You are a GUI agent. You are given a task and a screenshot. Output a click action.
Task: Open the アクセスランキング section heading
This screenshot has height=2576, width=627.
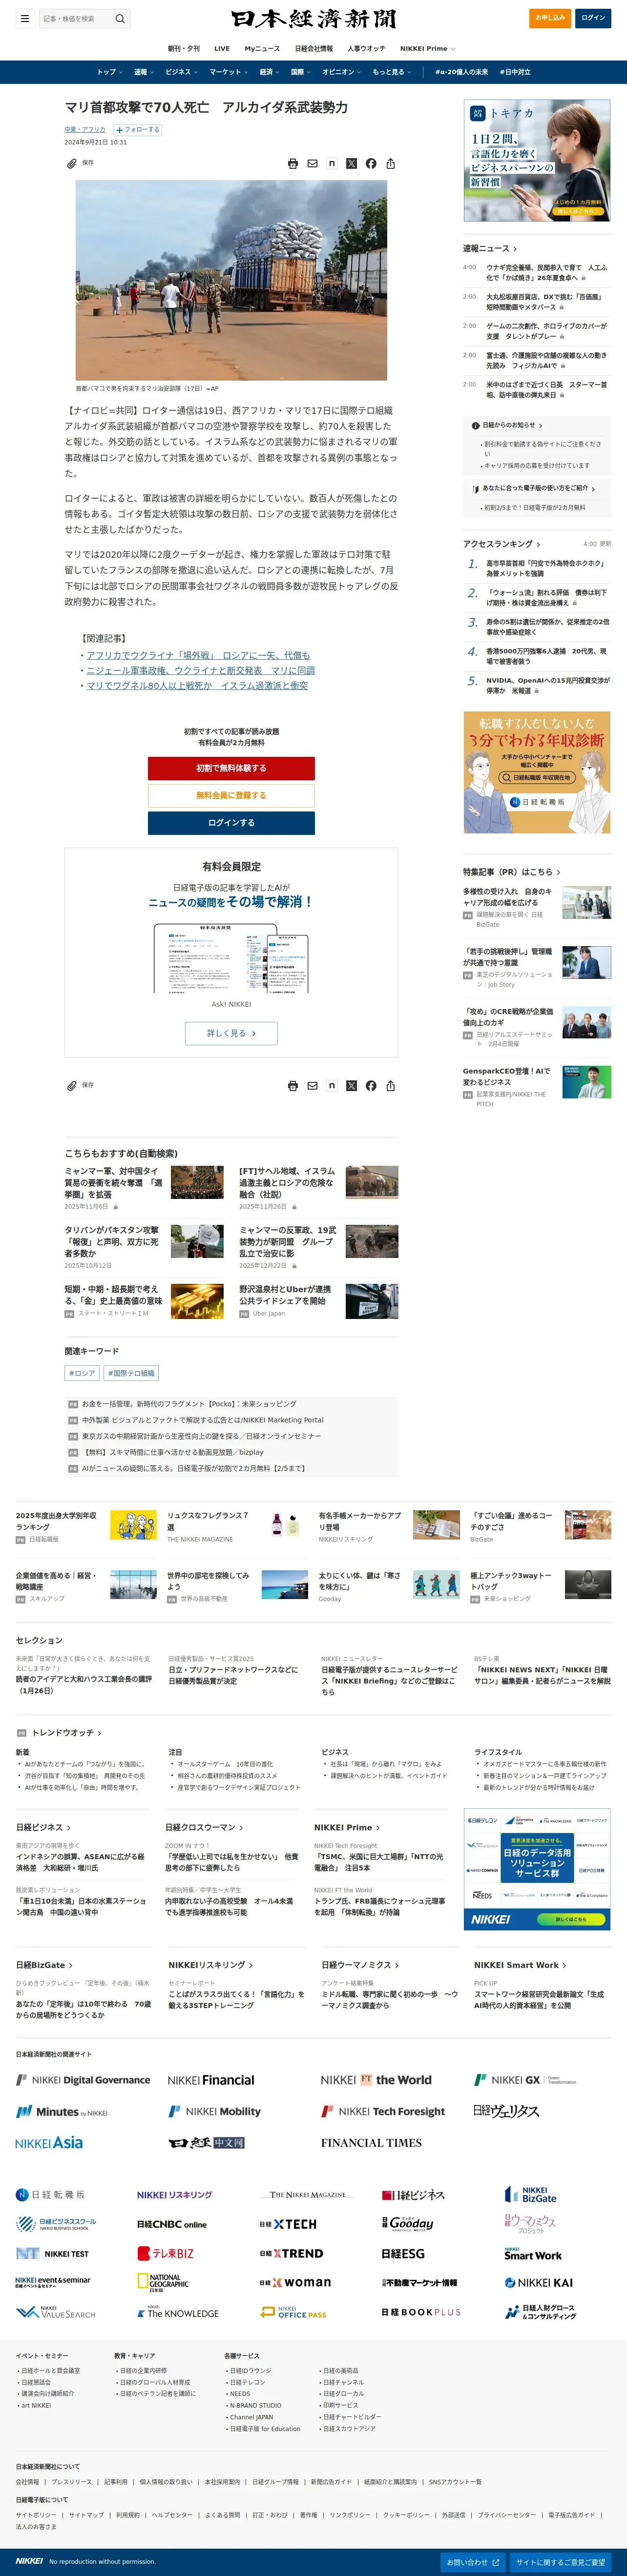tap(501, 544)
